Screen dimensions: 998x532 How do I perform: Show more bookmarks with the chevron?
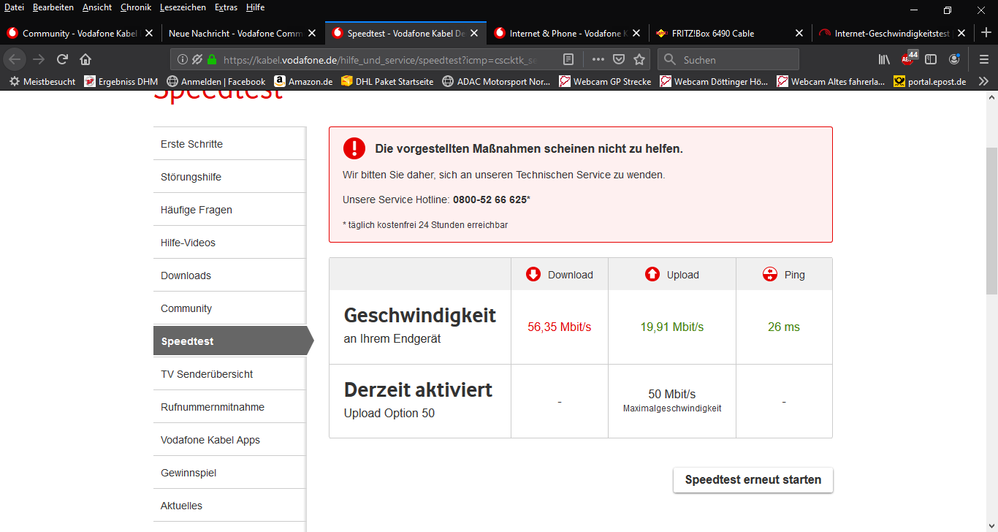(x=983, y=81)
